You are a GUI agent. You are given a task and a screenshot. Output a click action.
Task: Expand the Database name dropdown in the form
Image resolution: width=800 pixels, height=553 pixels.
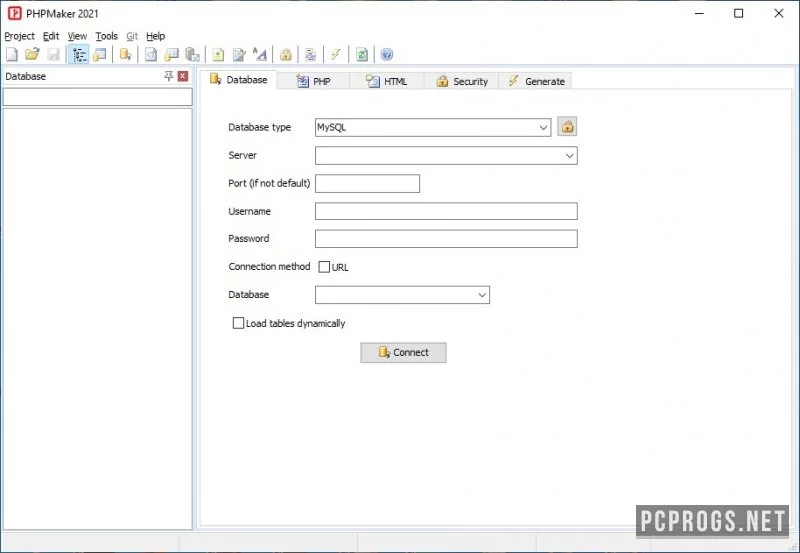pos(482,295)
